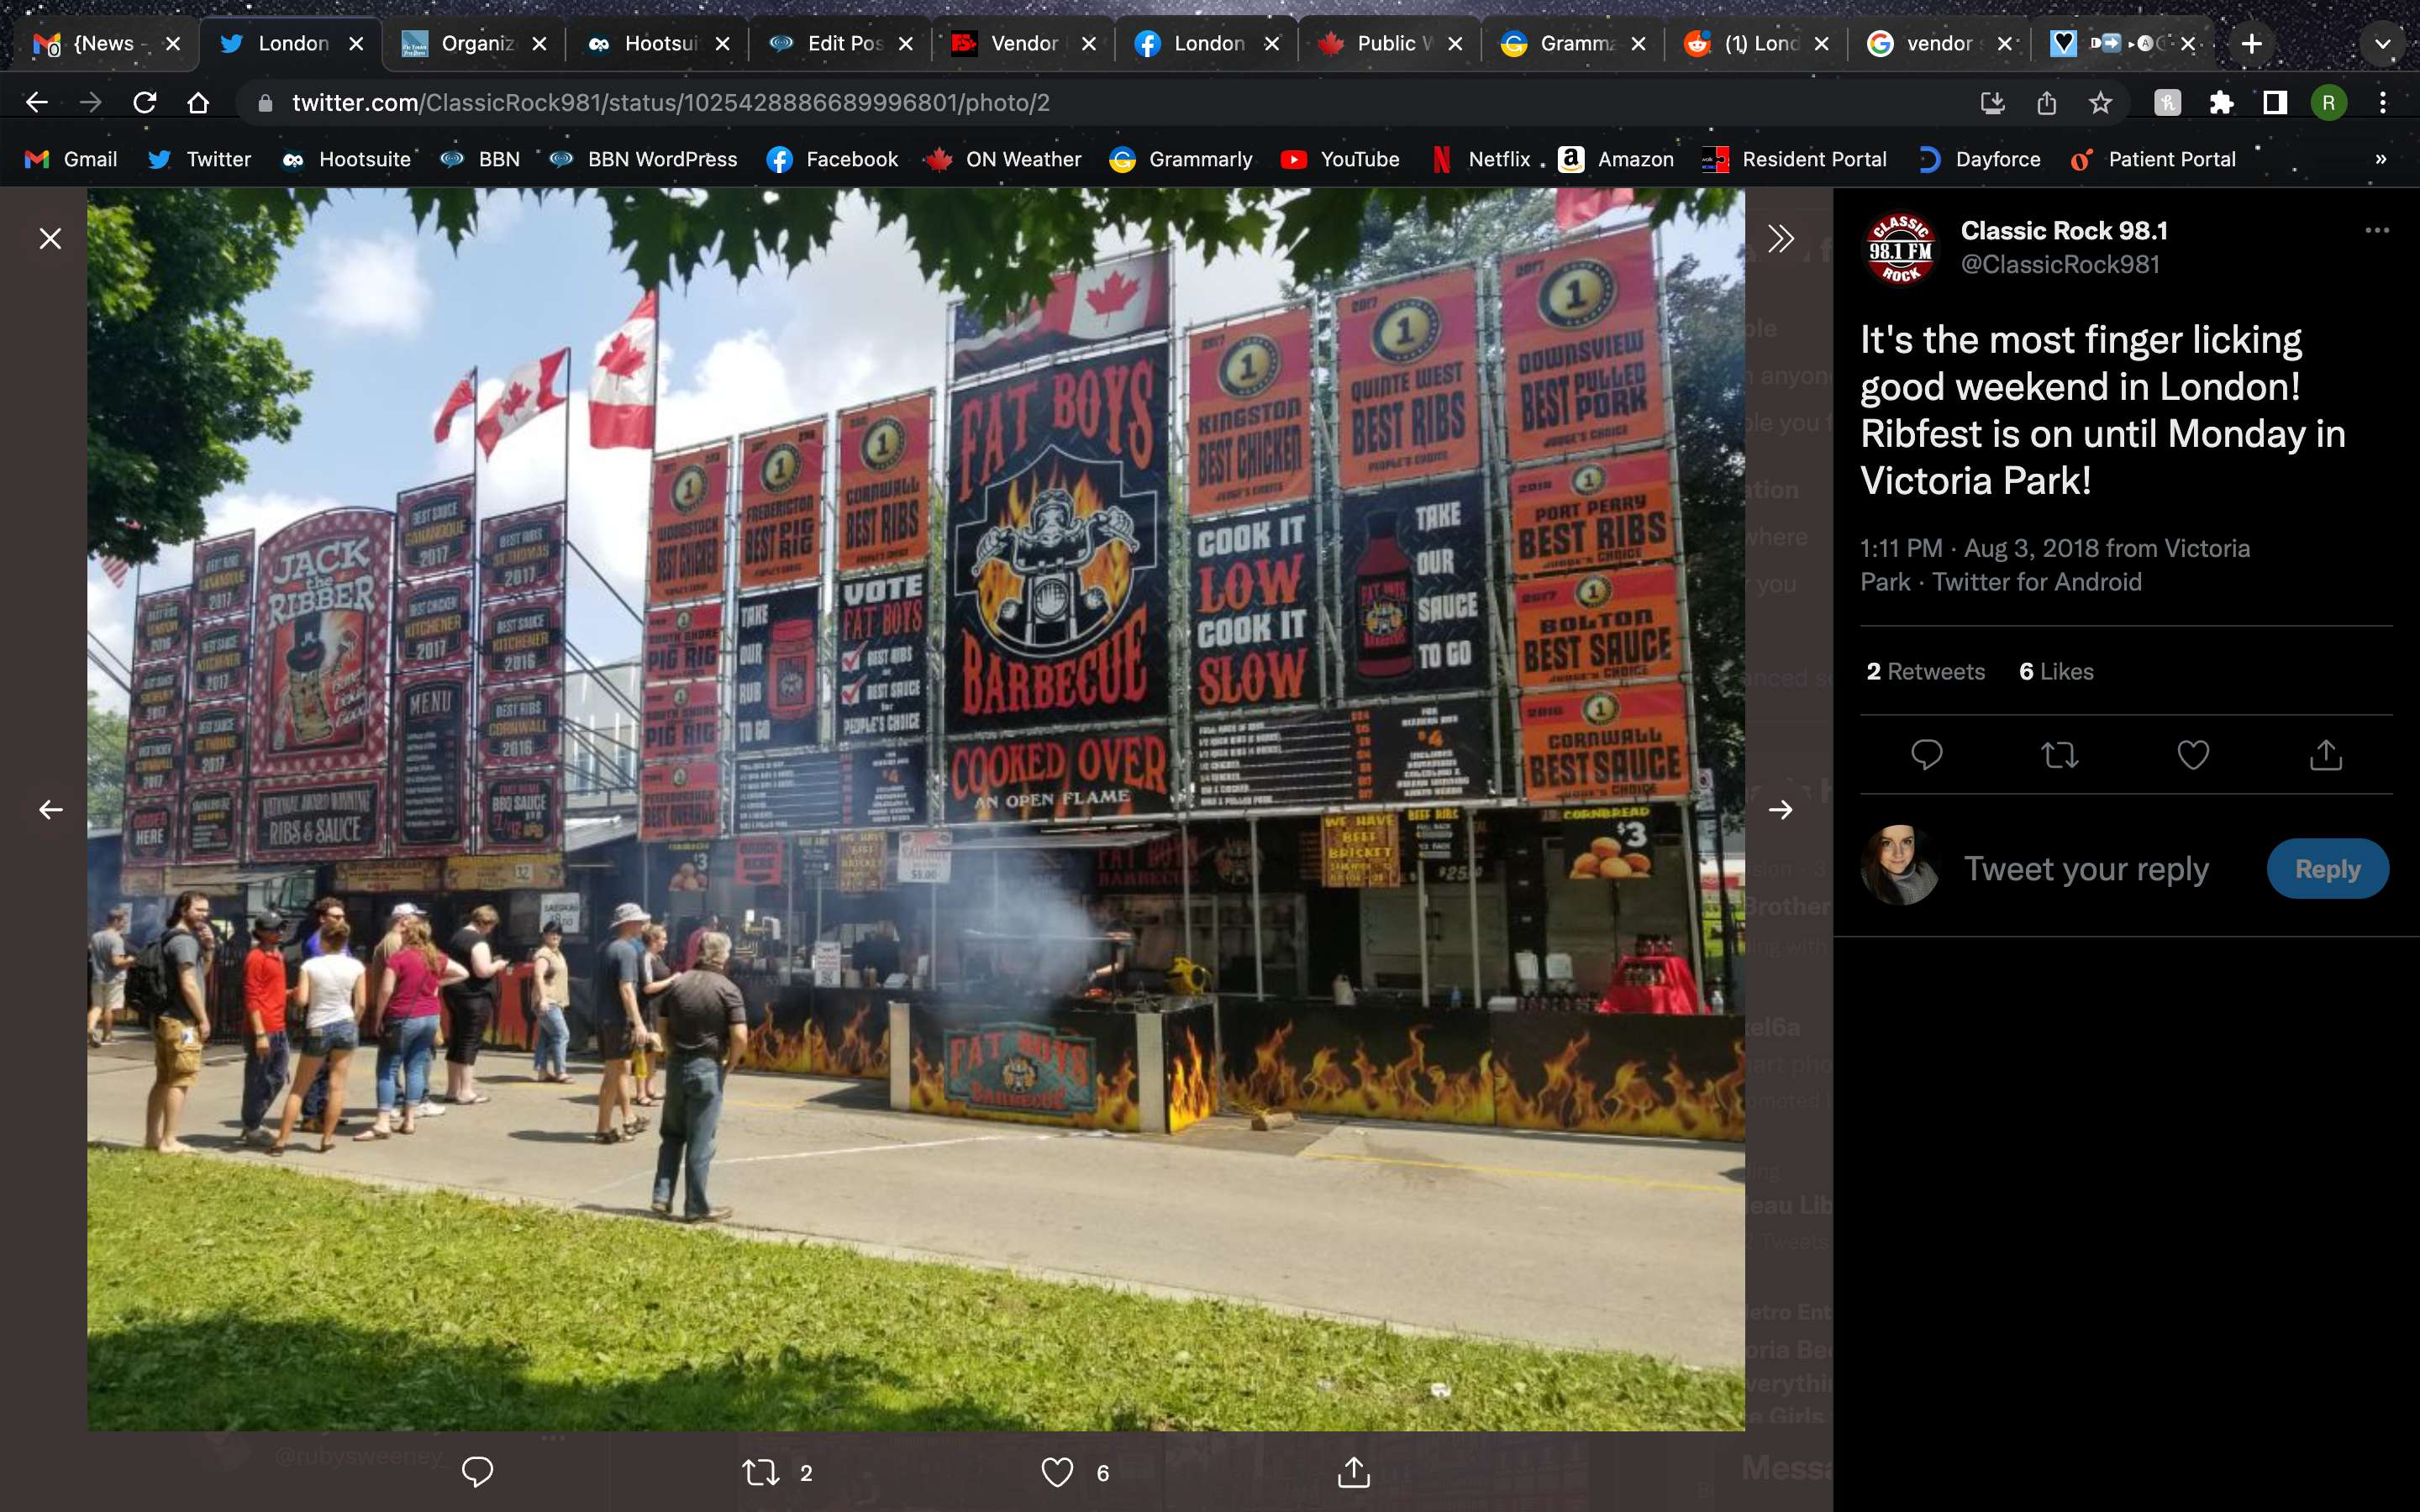Open the Amazon bookmark

coord(1617,159)
